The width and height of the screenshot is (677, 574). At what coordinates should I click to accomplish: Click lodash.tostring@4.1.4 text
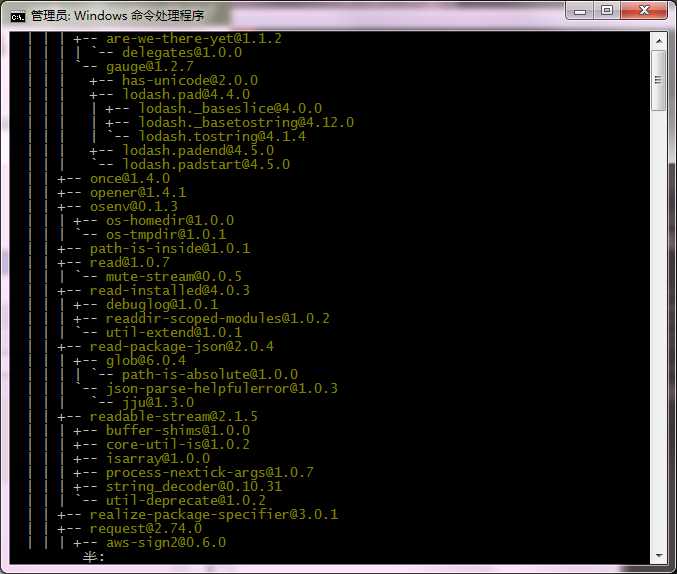(x=222, y=136)
